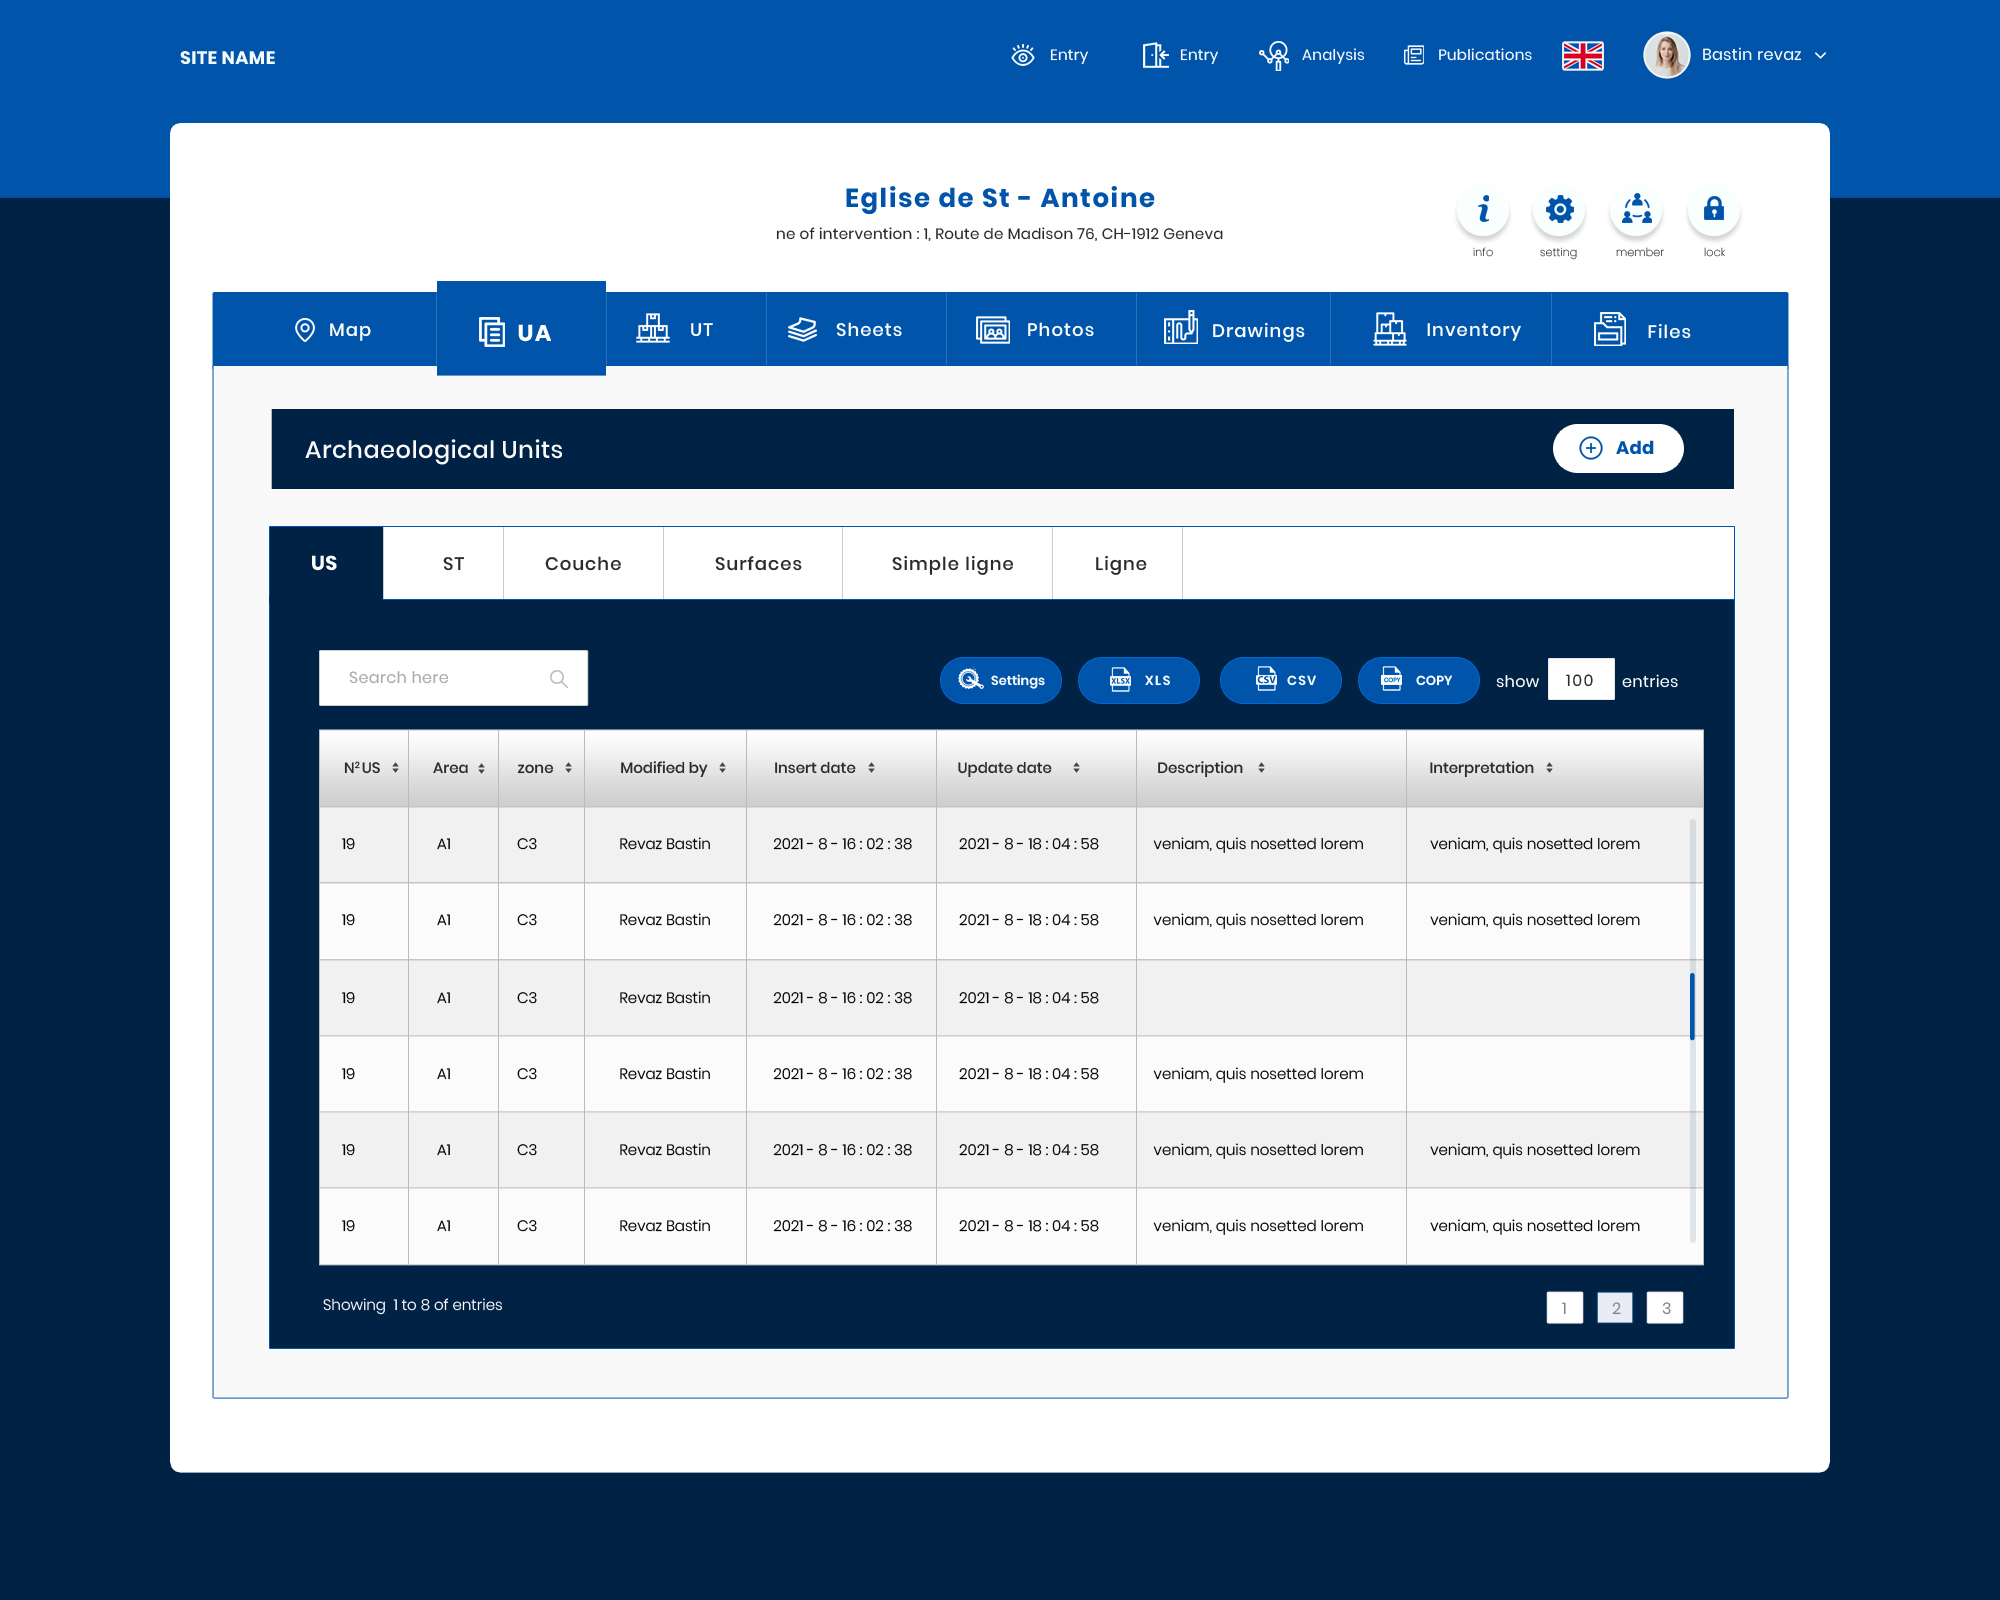Switch language using the British flag
2000x1600 pixels.
pyautogui.click(x=1583, y=55)
